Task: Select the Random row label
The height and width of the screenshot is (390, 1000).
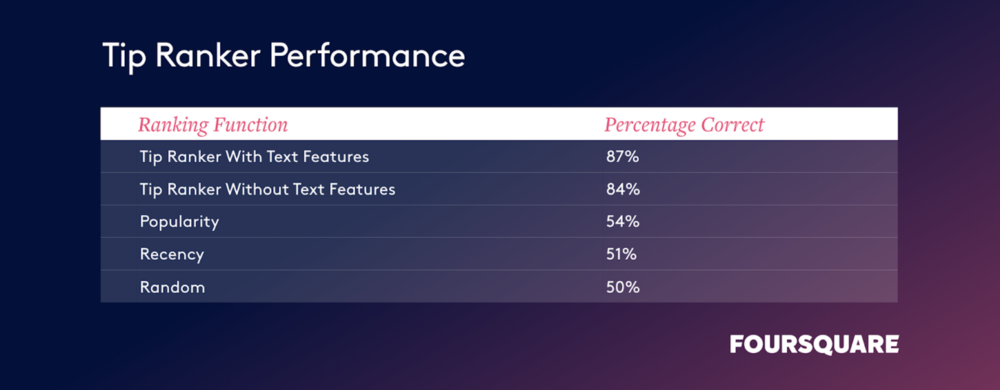Action: click(172, 287)
